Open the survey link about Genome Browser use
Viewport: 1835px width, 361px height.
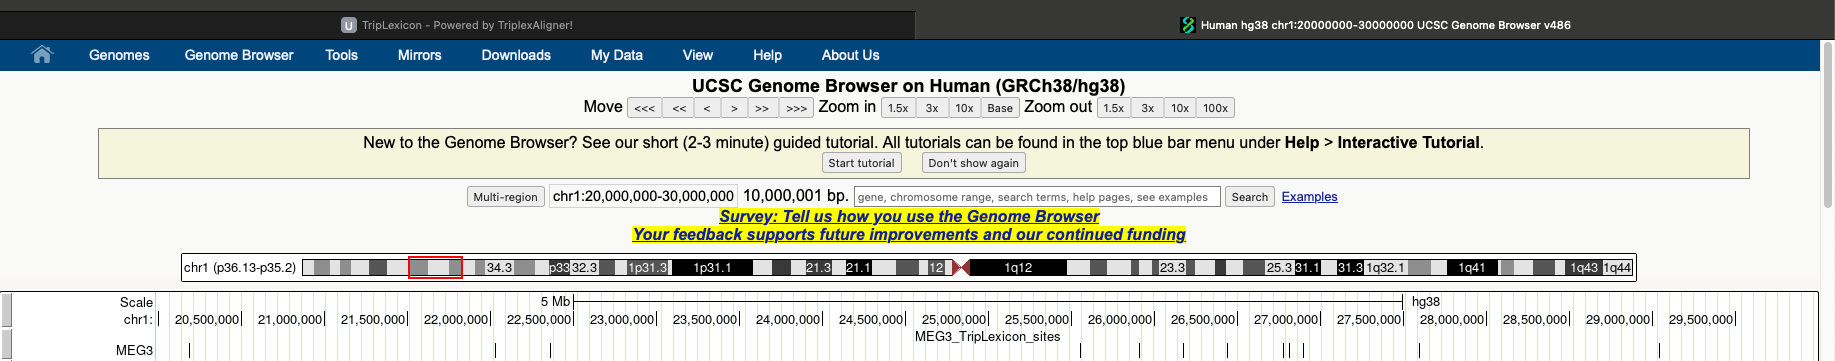909,216
